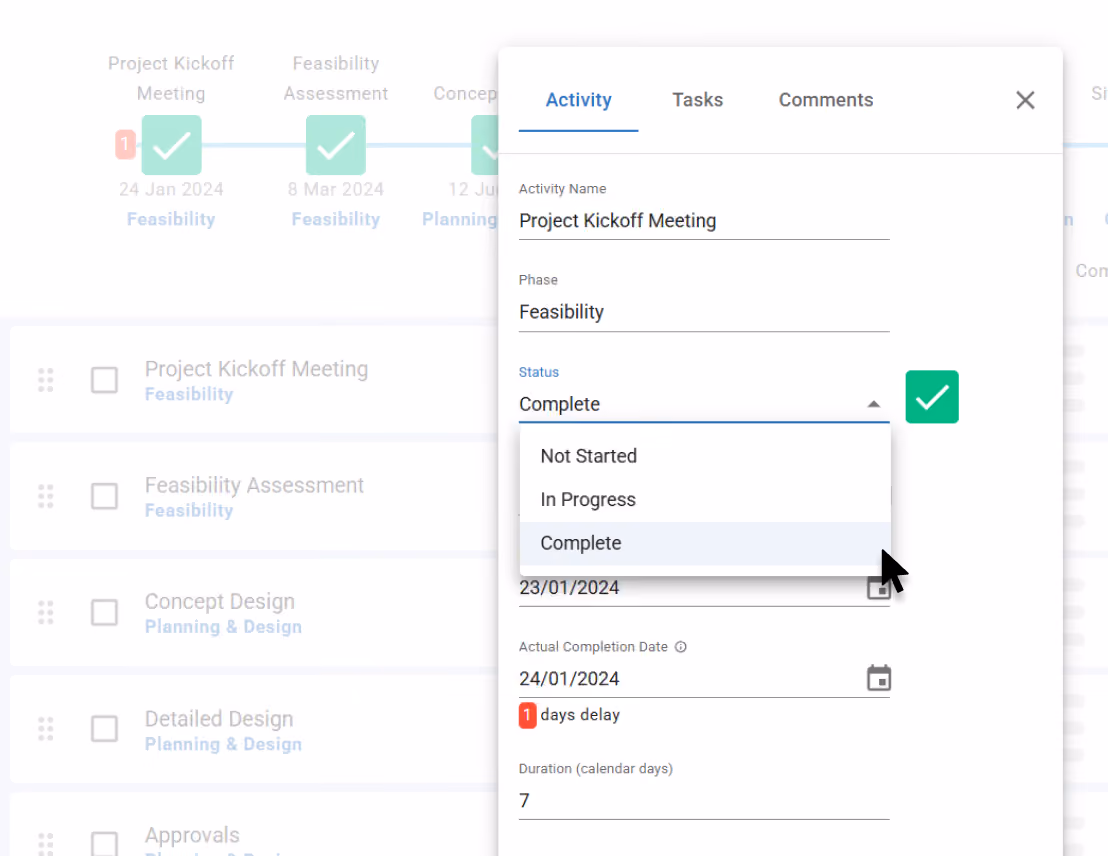
Task: Click drag handle of Project Kickoff Meeting row
Action: pos(45,380)
